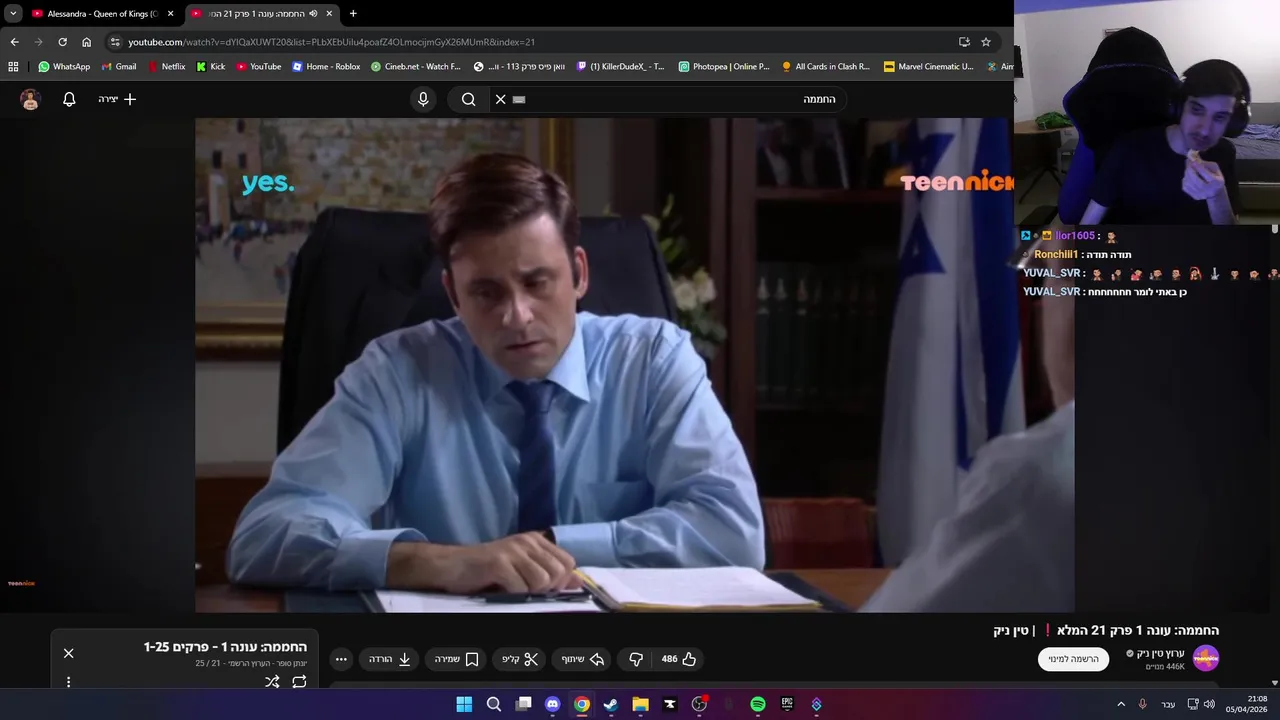Screen dimensions: 1280x720
Task: Open the playlist title החממה: עונה 1 - פרקים 1-25
Action: coord(225,647)
